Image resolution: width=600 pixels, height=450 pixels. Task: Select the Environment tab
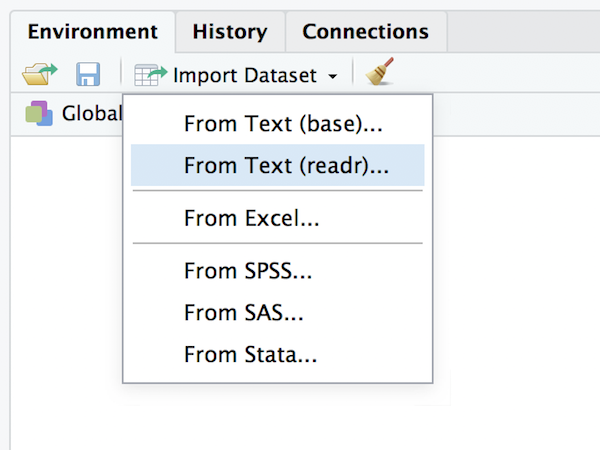[93, 32]
